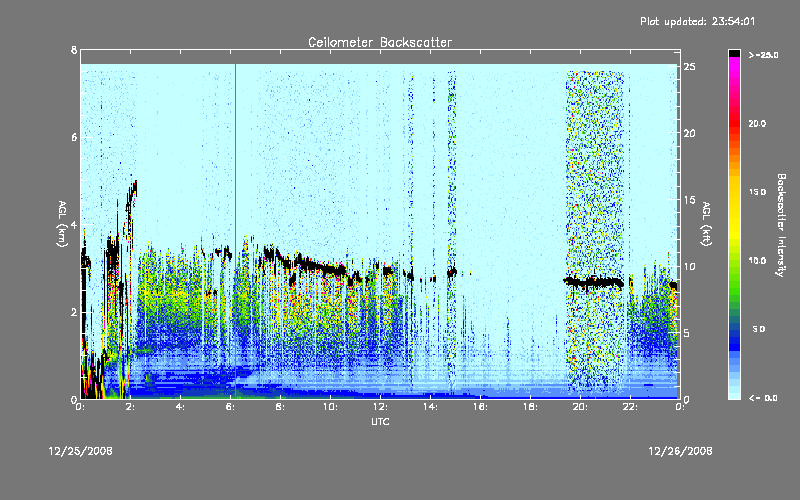
Task: Click the "Ceilometer Backscatter" plot title
Action: [380, 42]
